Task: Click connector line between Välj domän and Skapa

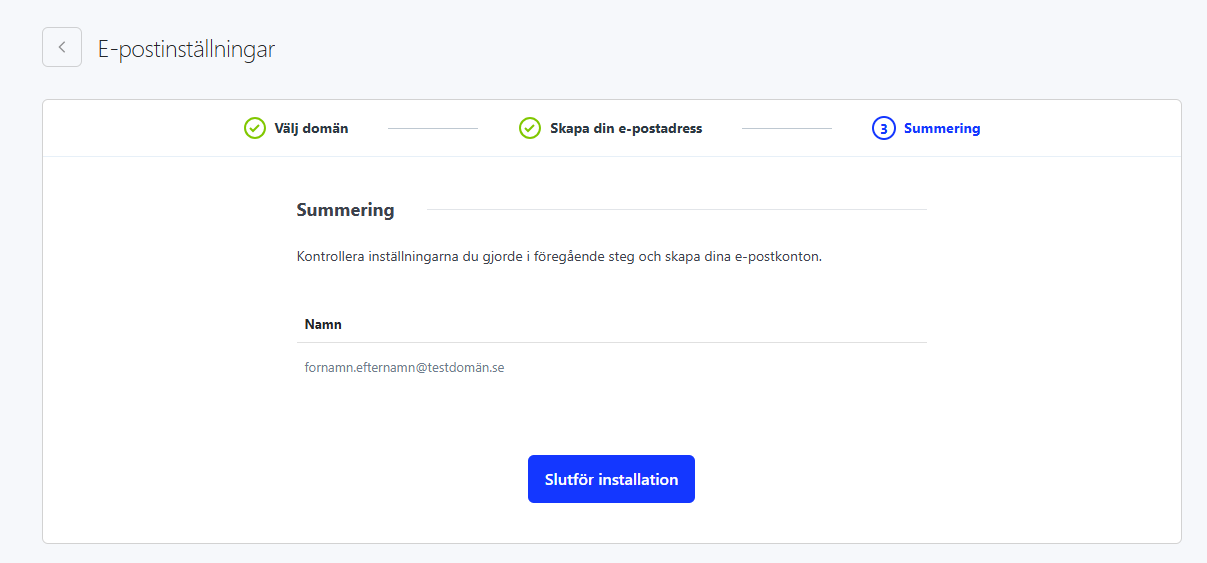Action: [432, 129]
